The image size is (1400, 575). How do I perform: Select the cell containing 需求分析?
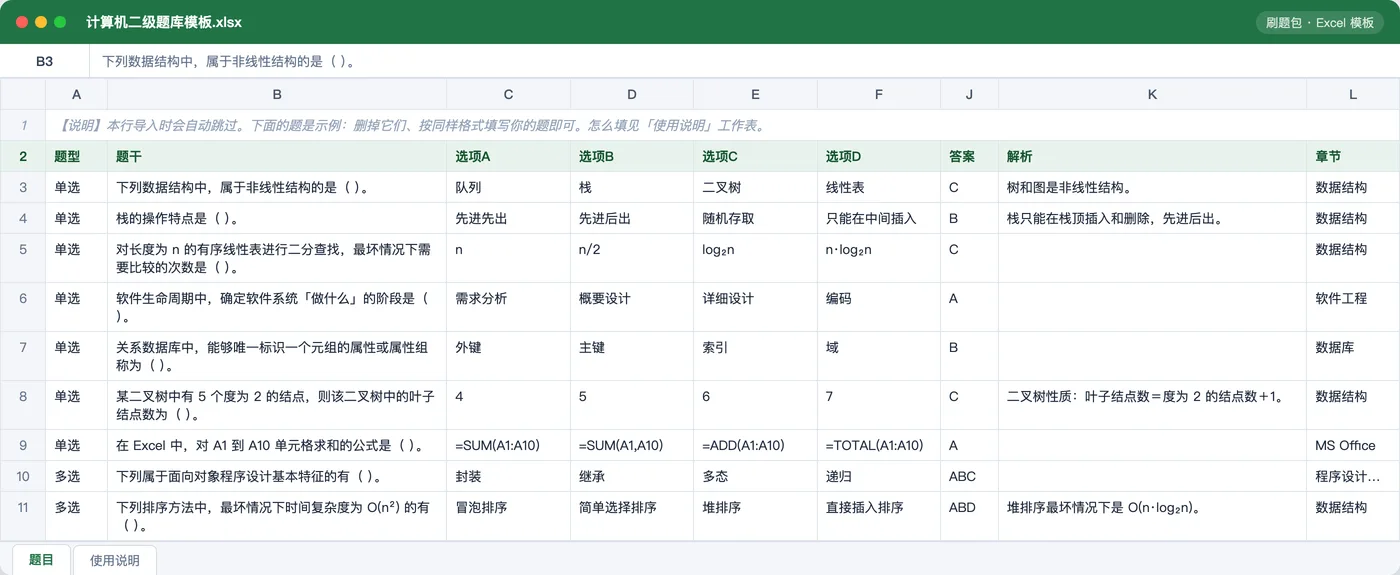click(x=509, y=307)
